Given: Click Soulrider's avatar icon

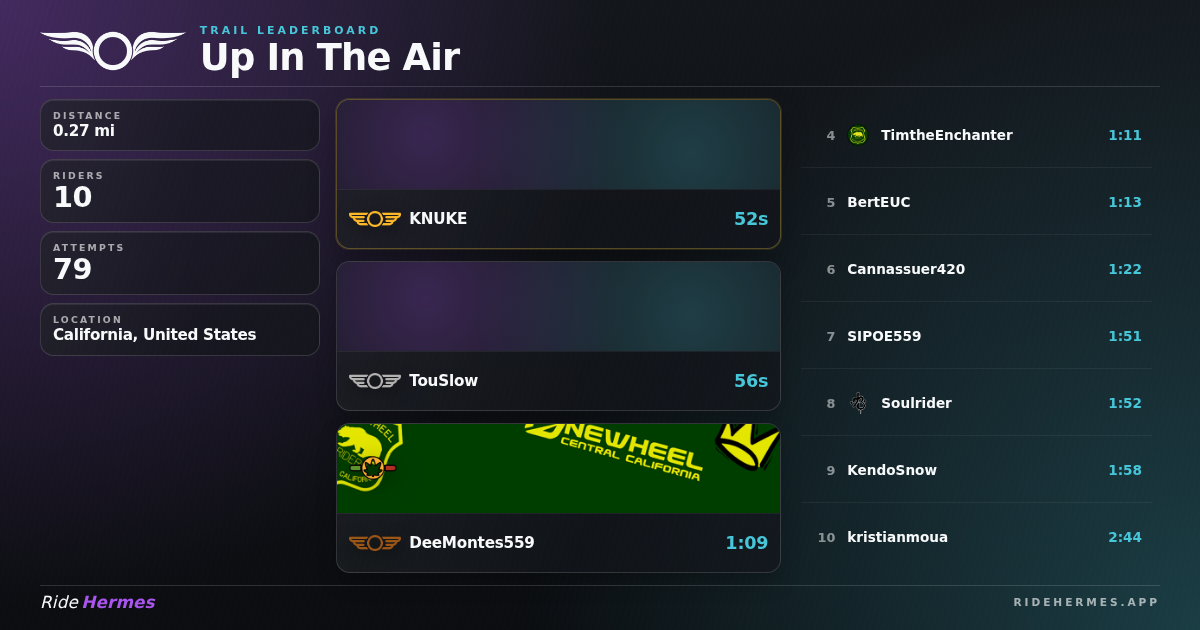Looking at the screenshot, I should [857, 403].
